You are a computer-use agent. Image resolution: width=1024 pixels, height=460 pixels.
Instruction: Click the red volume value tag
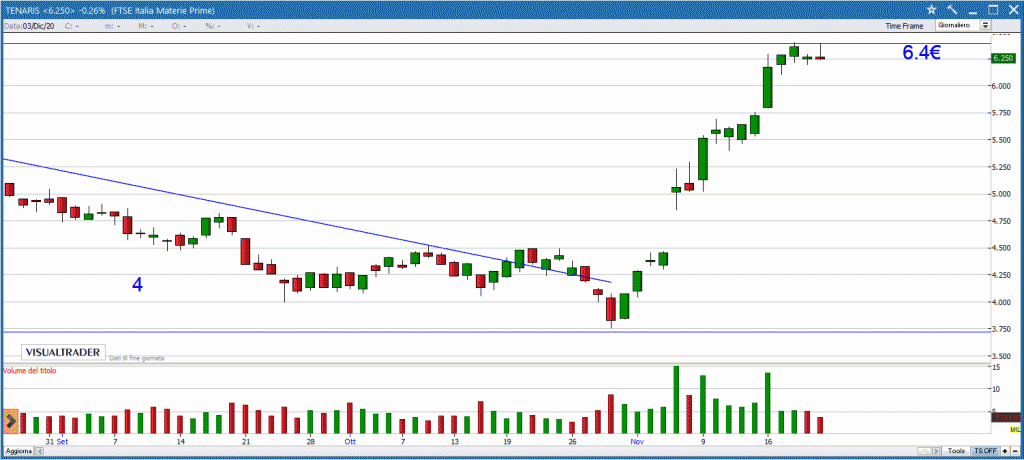[1006, 417]
